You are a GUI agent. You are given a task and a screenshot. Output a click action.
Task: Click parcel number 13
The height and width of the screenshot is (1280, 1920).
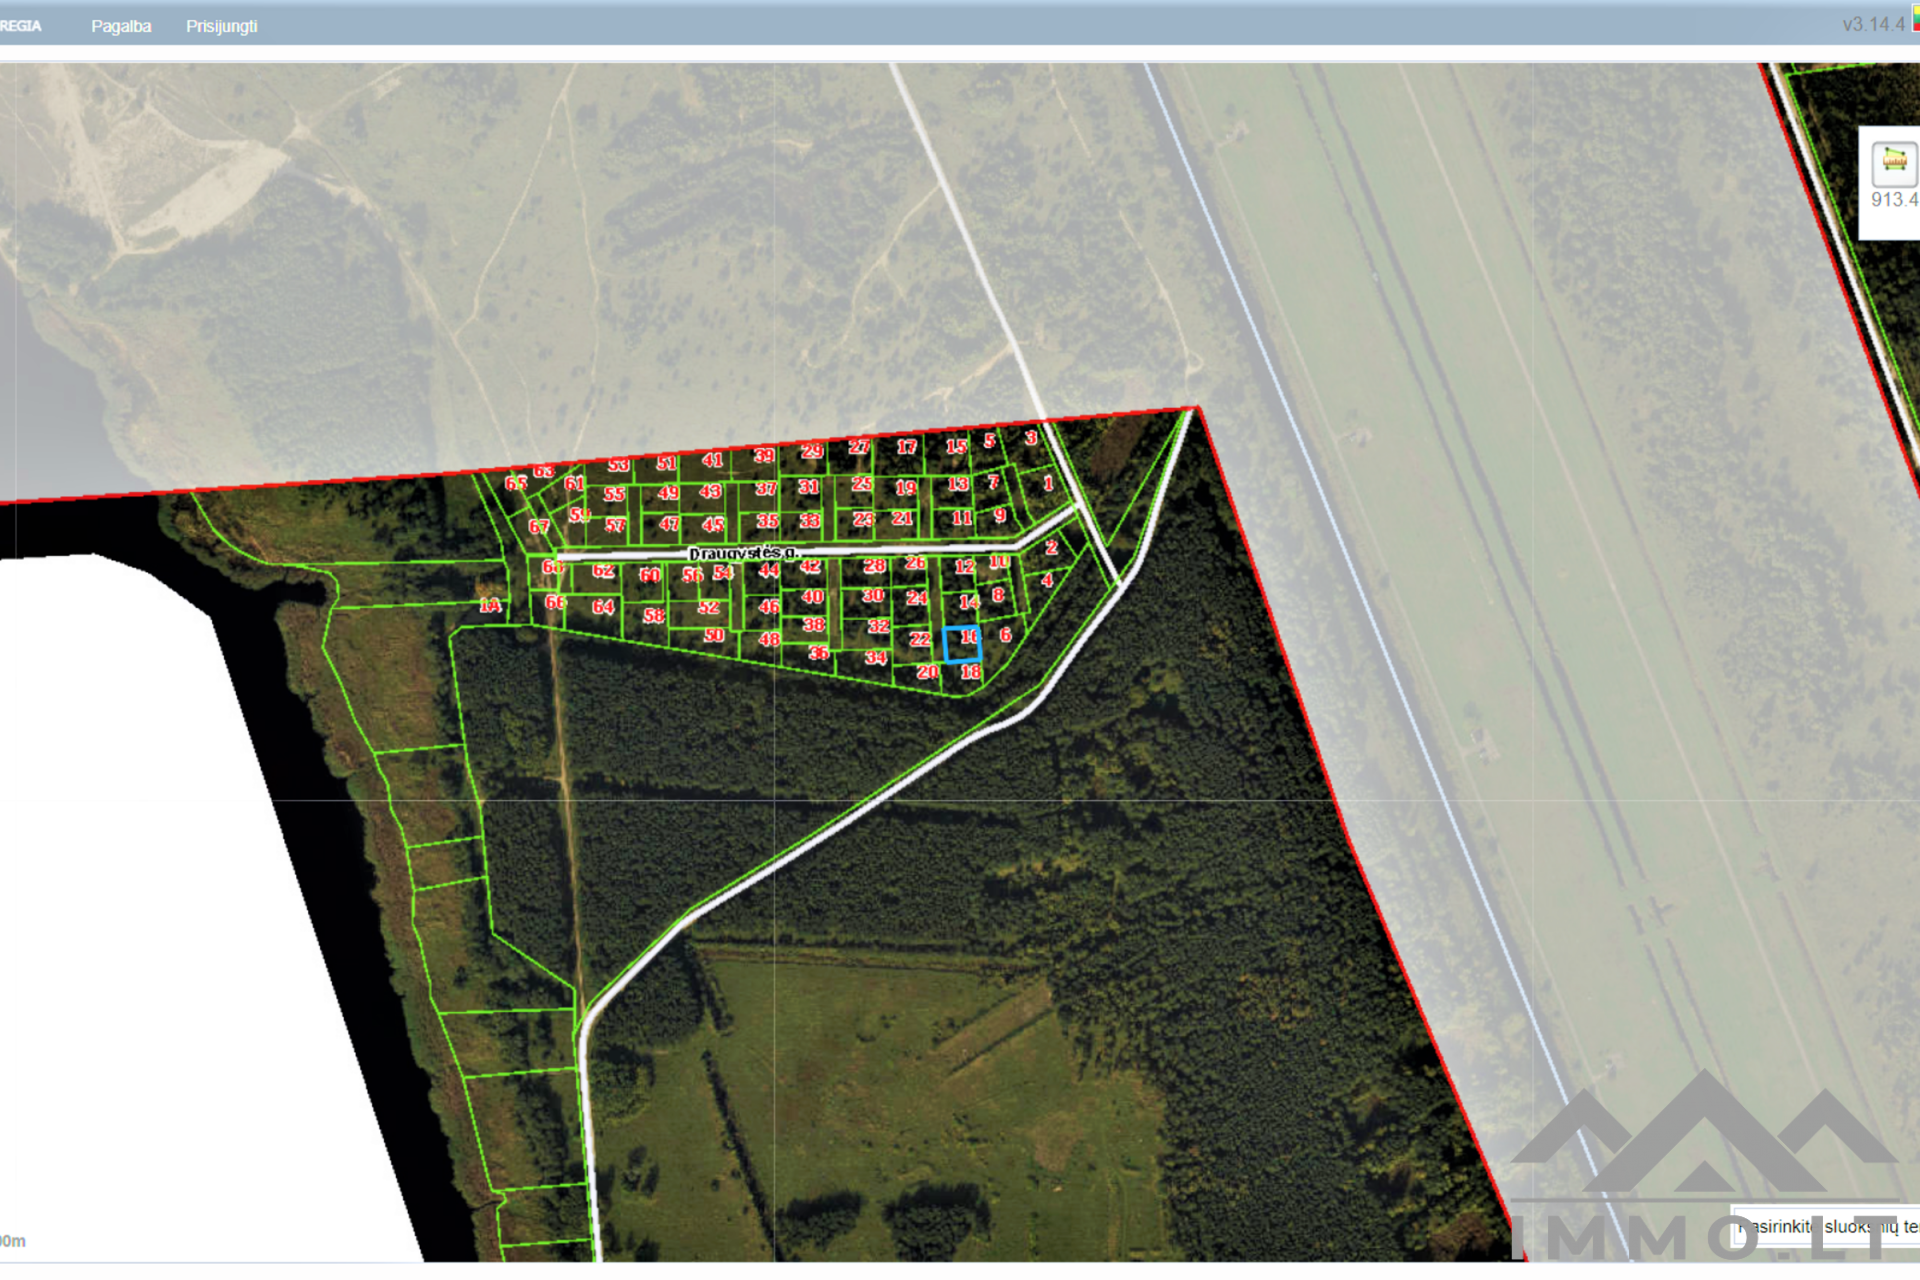point(958,484)
